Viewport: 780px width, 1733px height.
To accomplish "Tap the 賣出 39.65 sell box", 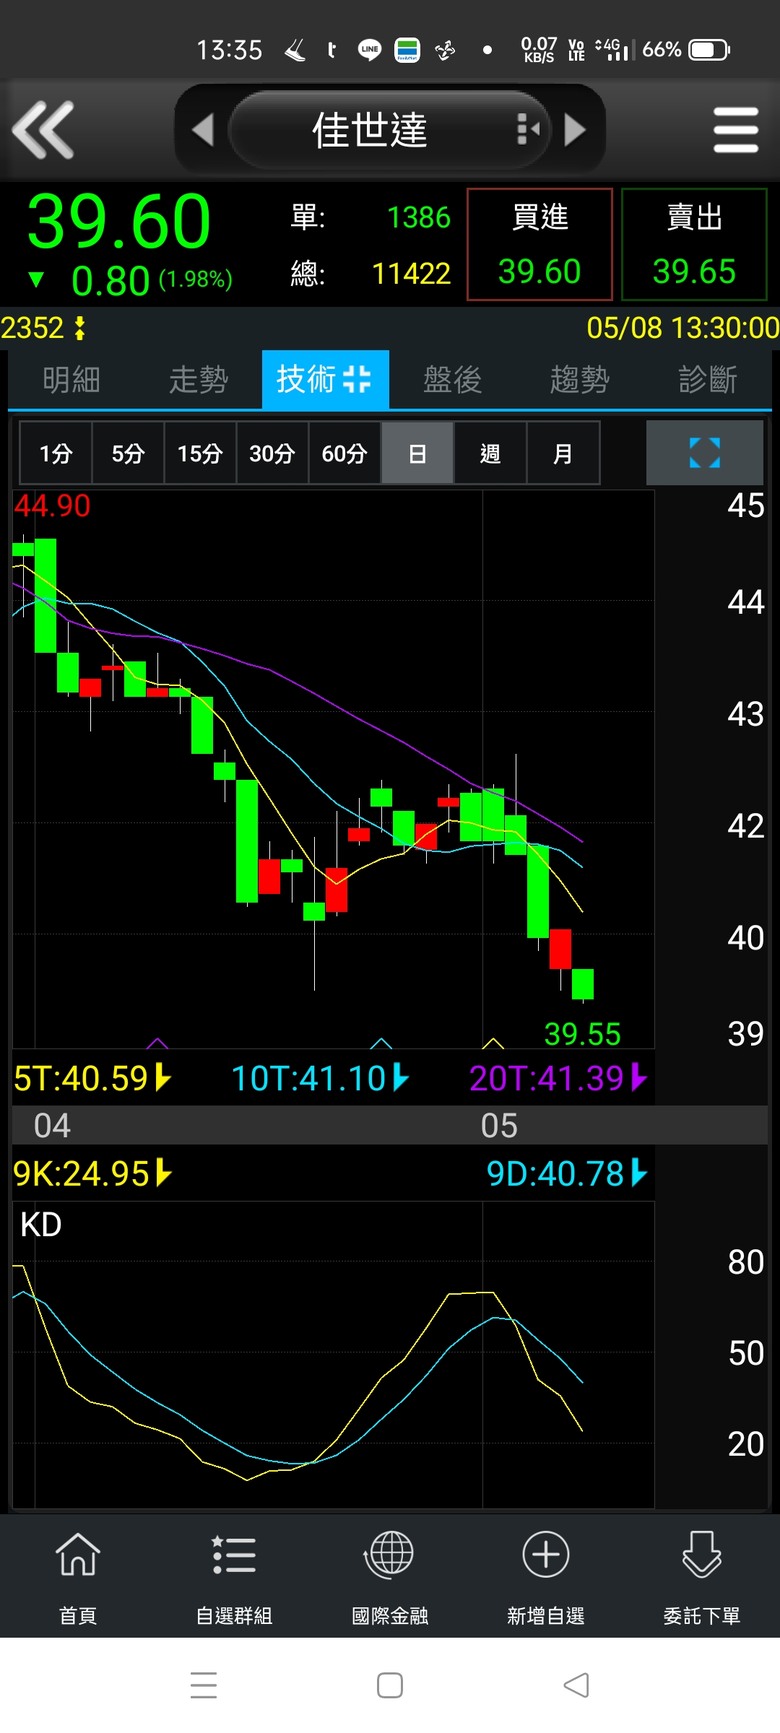I will [694, 244].
